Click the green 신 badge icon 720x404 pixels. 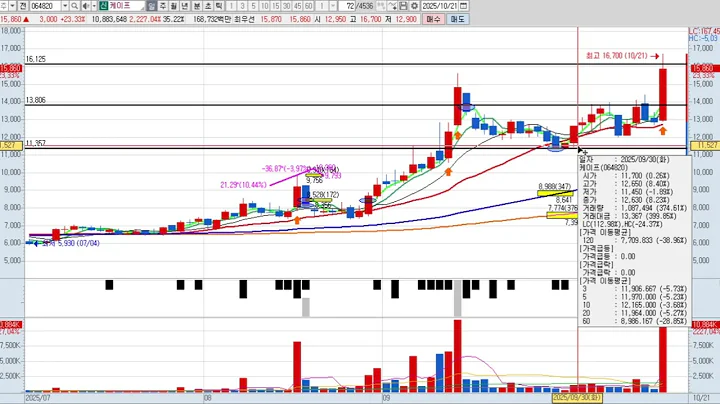(103, 6)
